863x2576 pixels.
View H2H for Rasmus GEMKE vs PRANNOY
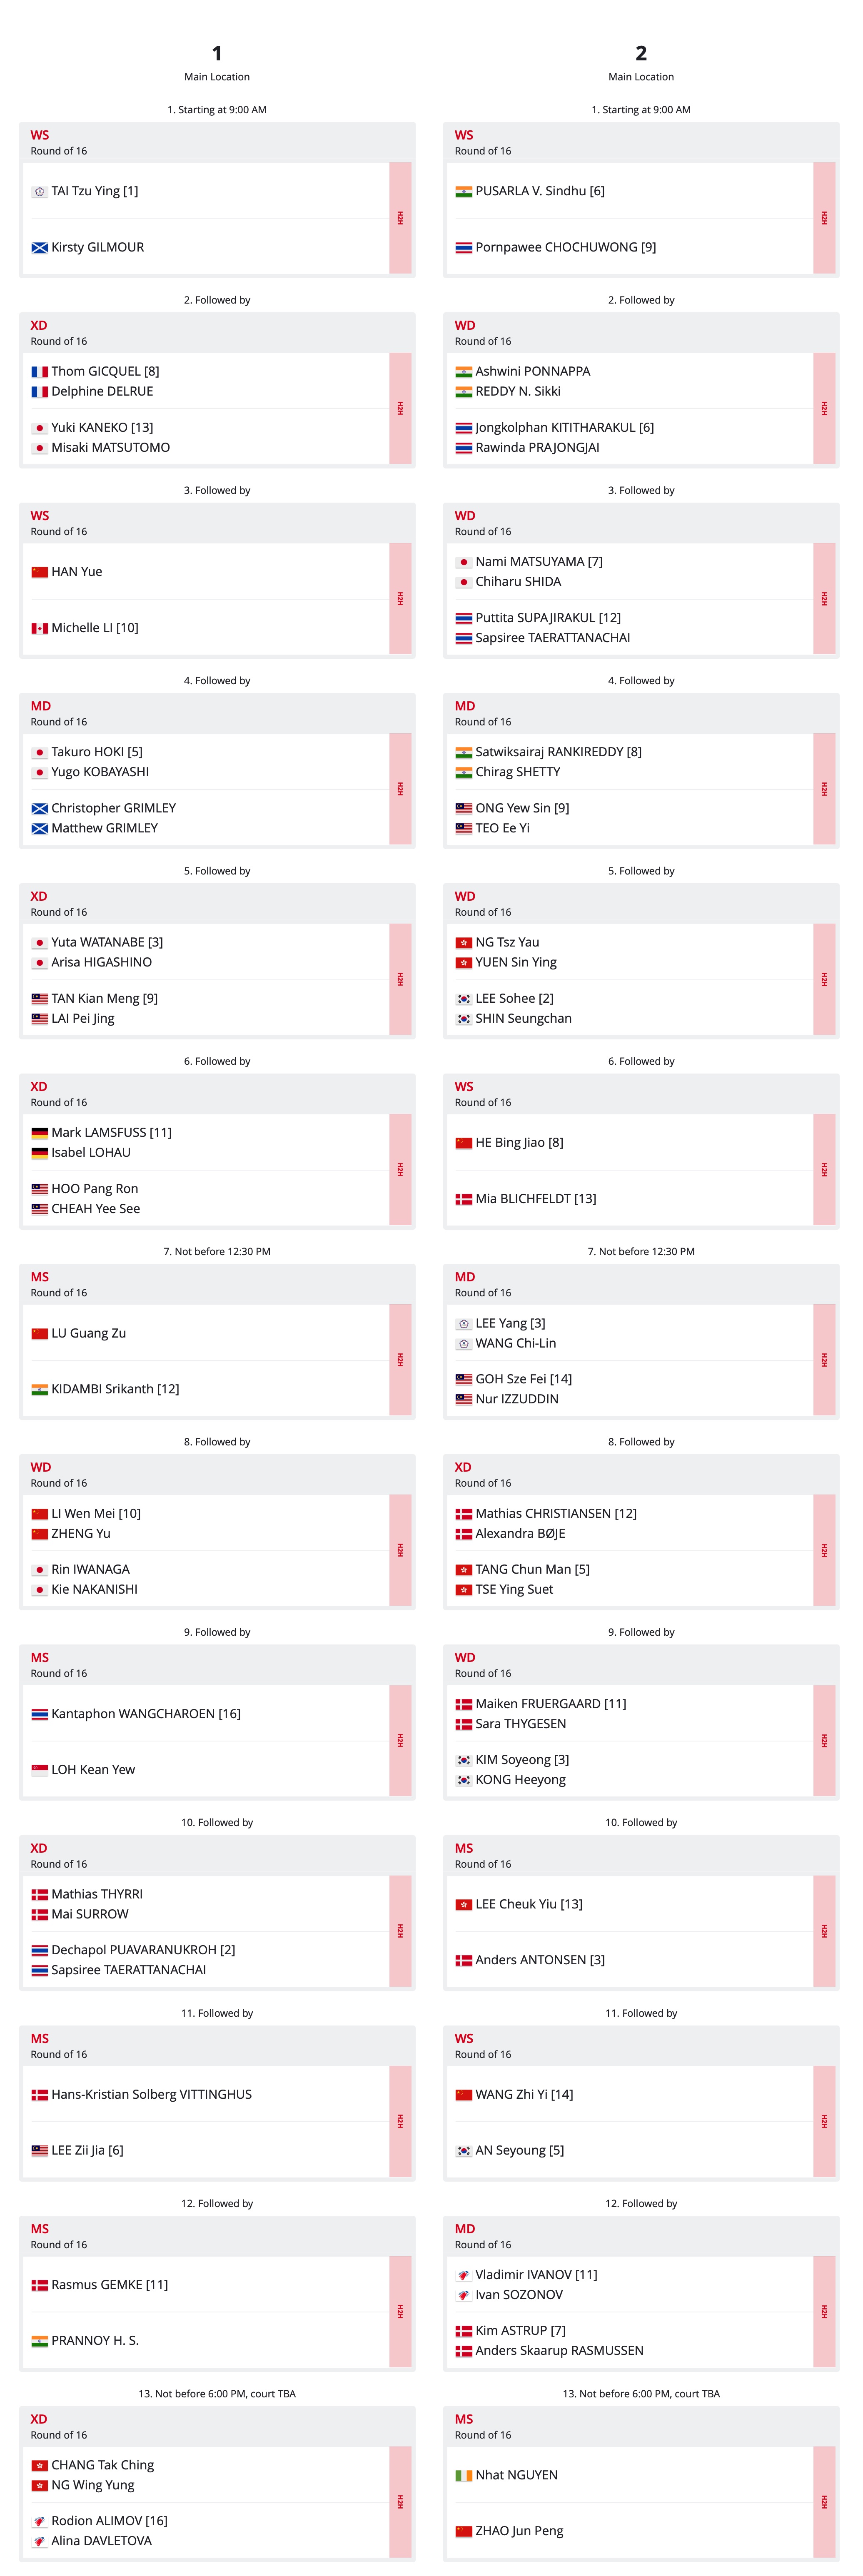[400, 2312]
